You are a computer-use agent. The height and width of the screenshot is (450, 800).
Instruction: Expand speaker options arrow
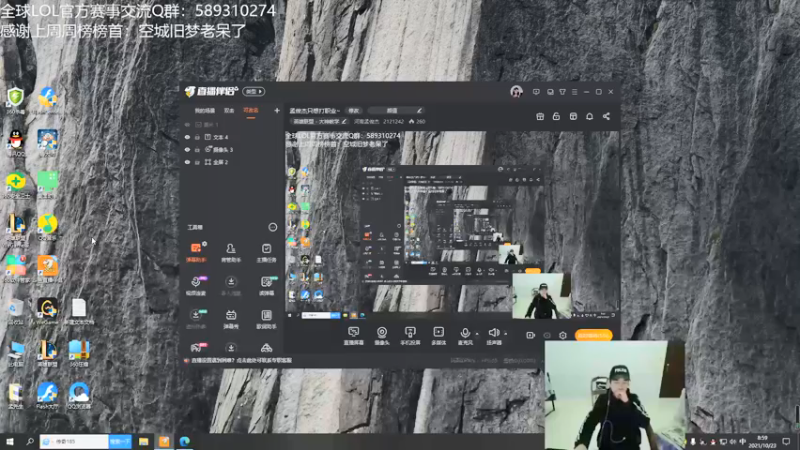(x=506, y=334)
